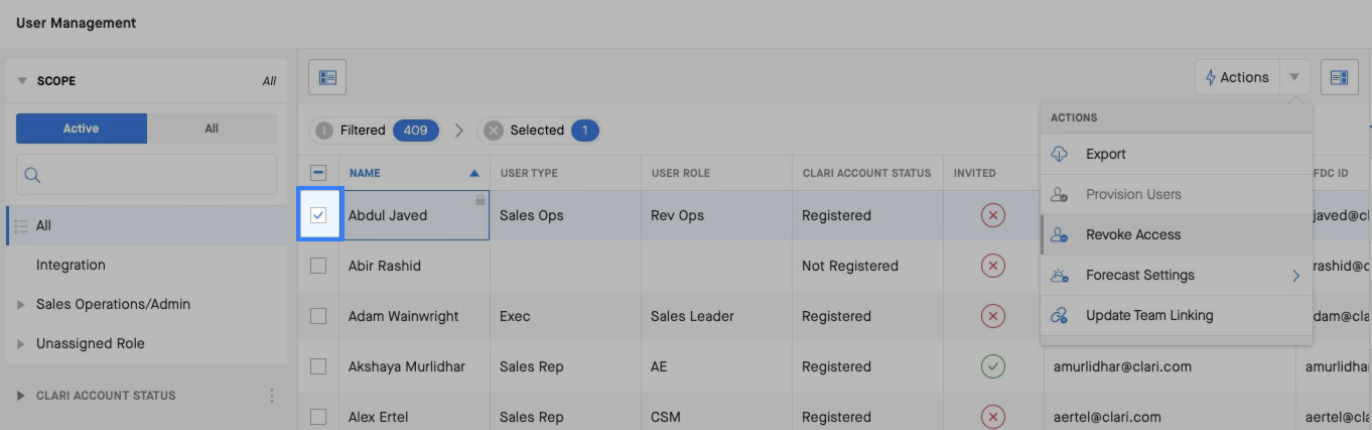Click the Export cloud icon
1372x430 pixels.
coord(1060,154)
